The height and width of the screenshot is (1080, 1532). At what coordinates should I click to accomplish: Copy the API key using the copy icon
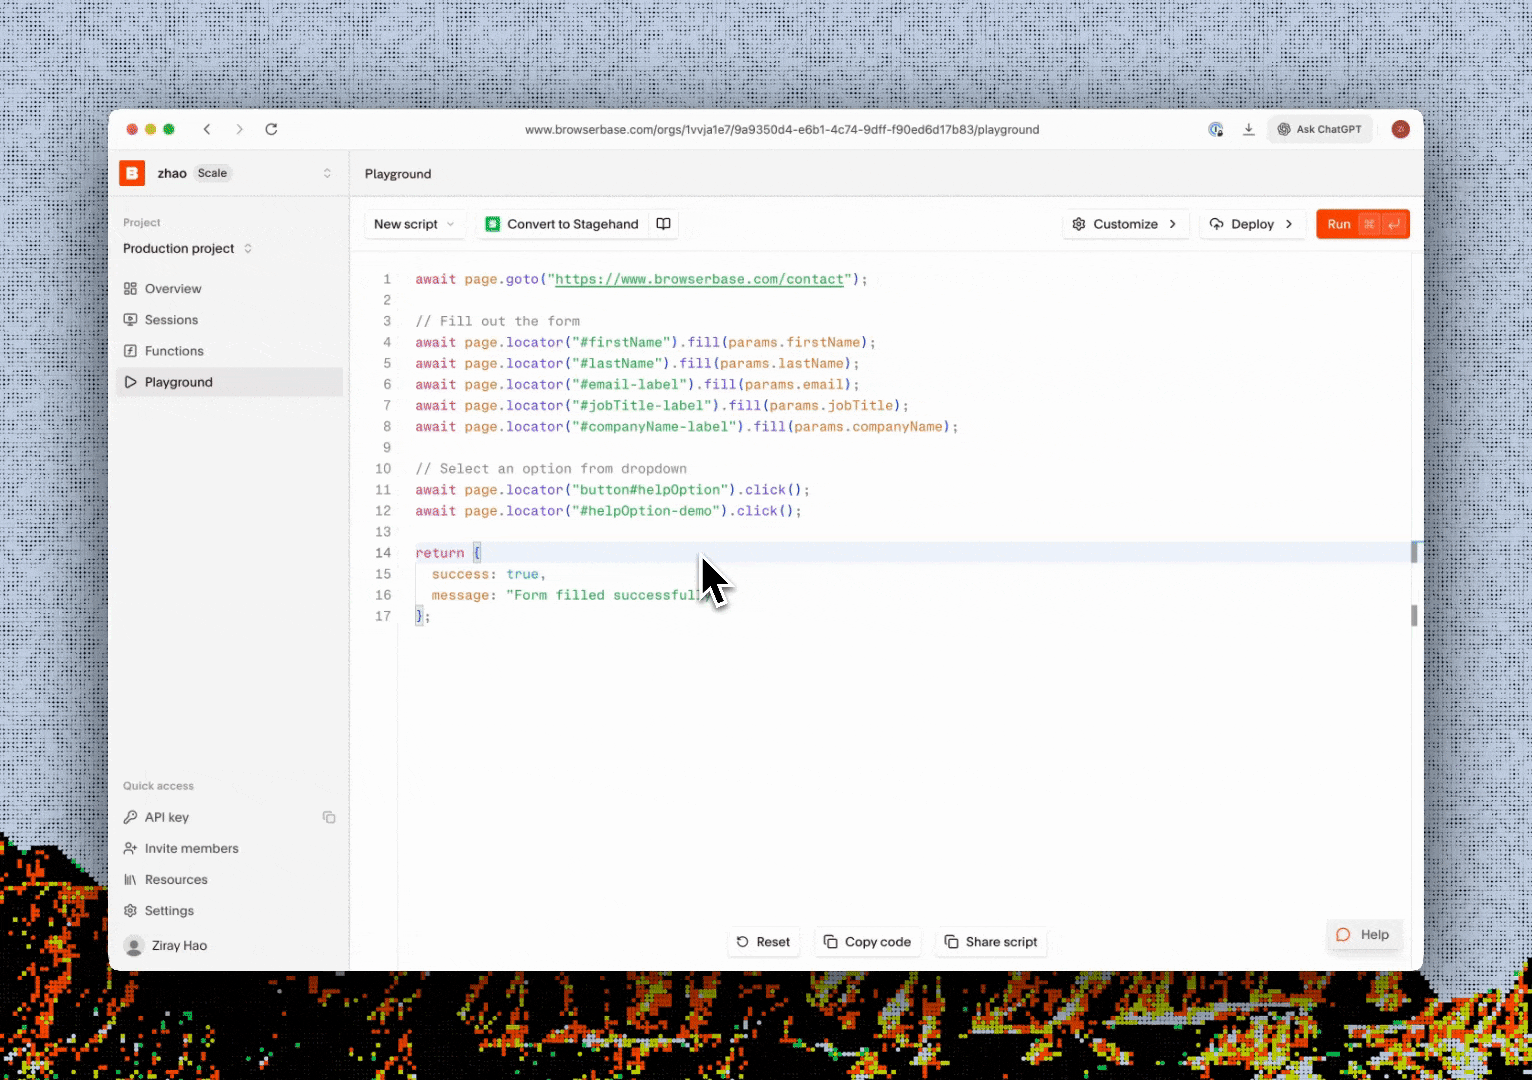point(328,817)
